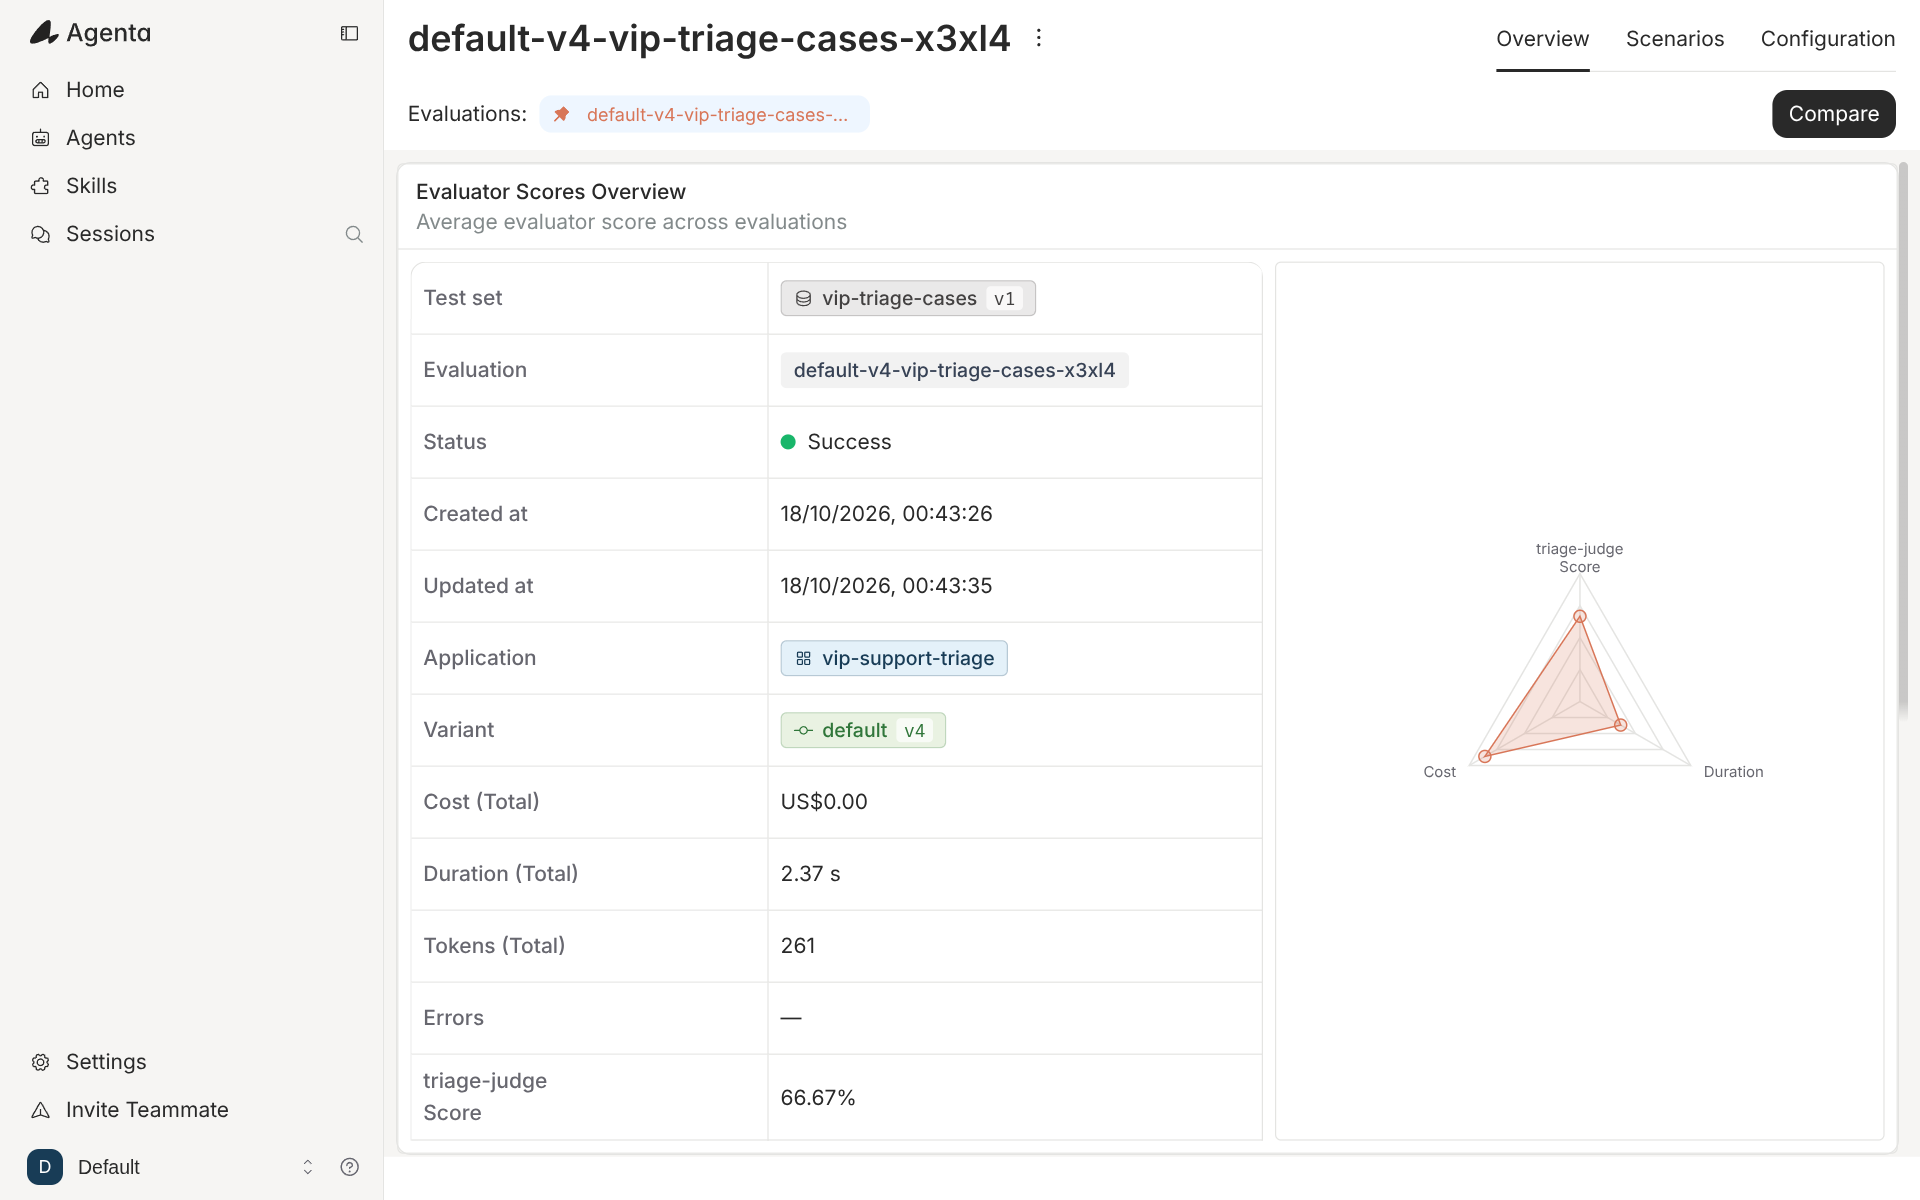Image resolution: width=1920 pixels, height=1200 pixels.
Task: Open the Configuration tab
Action: 1828,39
